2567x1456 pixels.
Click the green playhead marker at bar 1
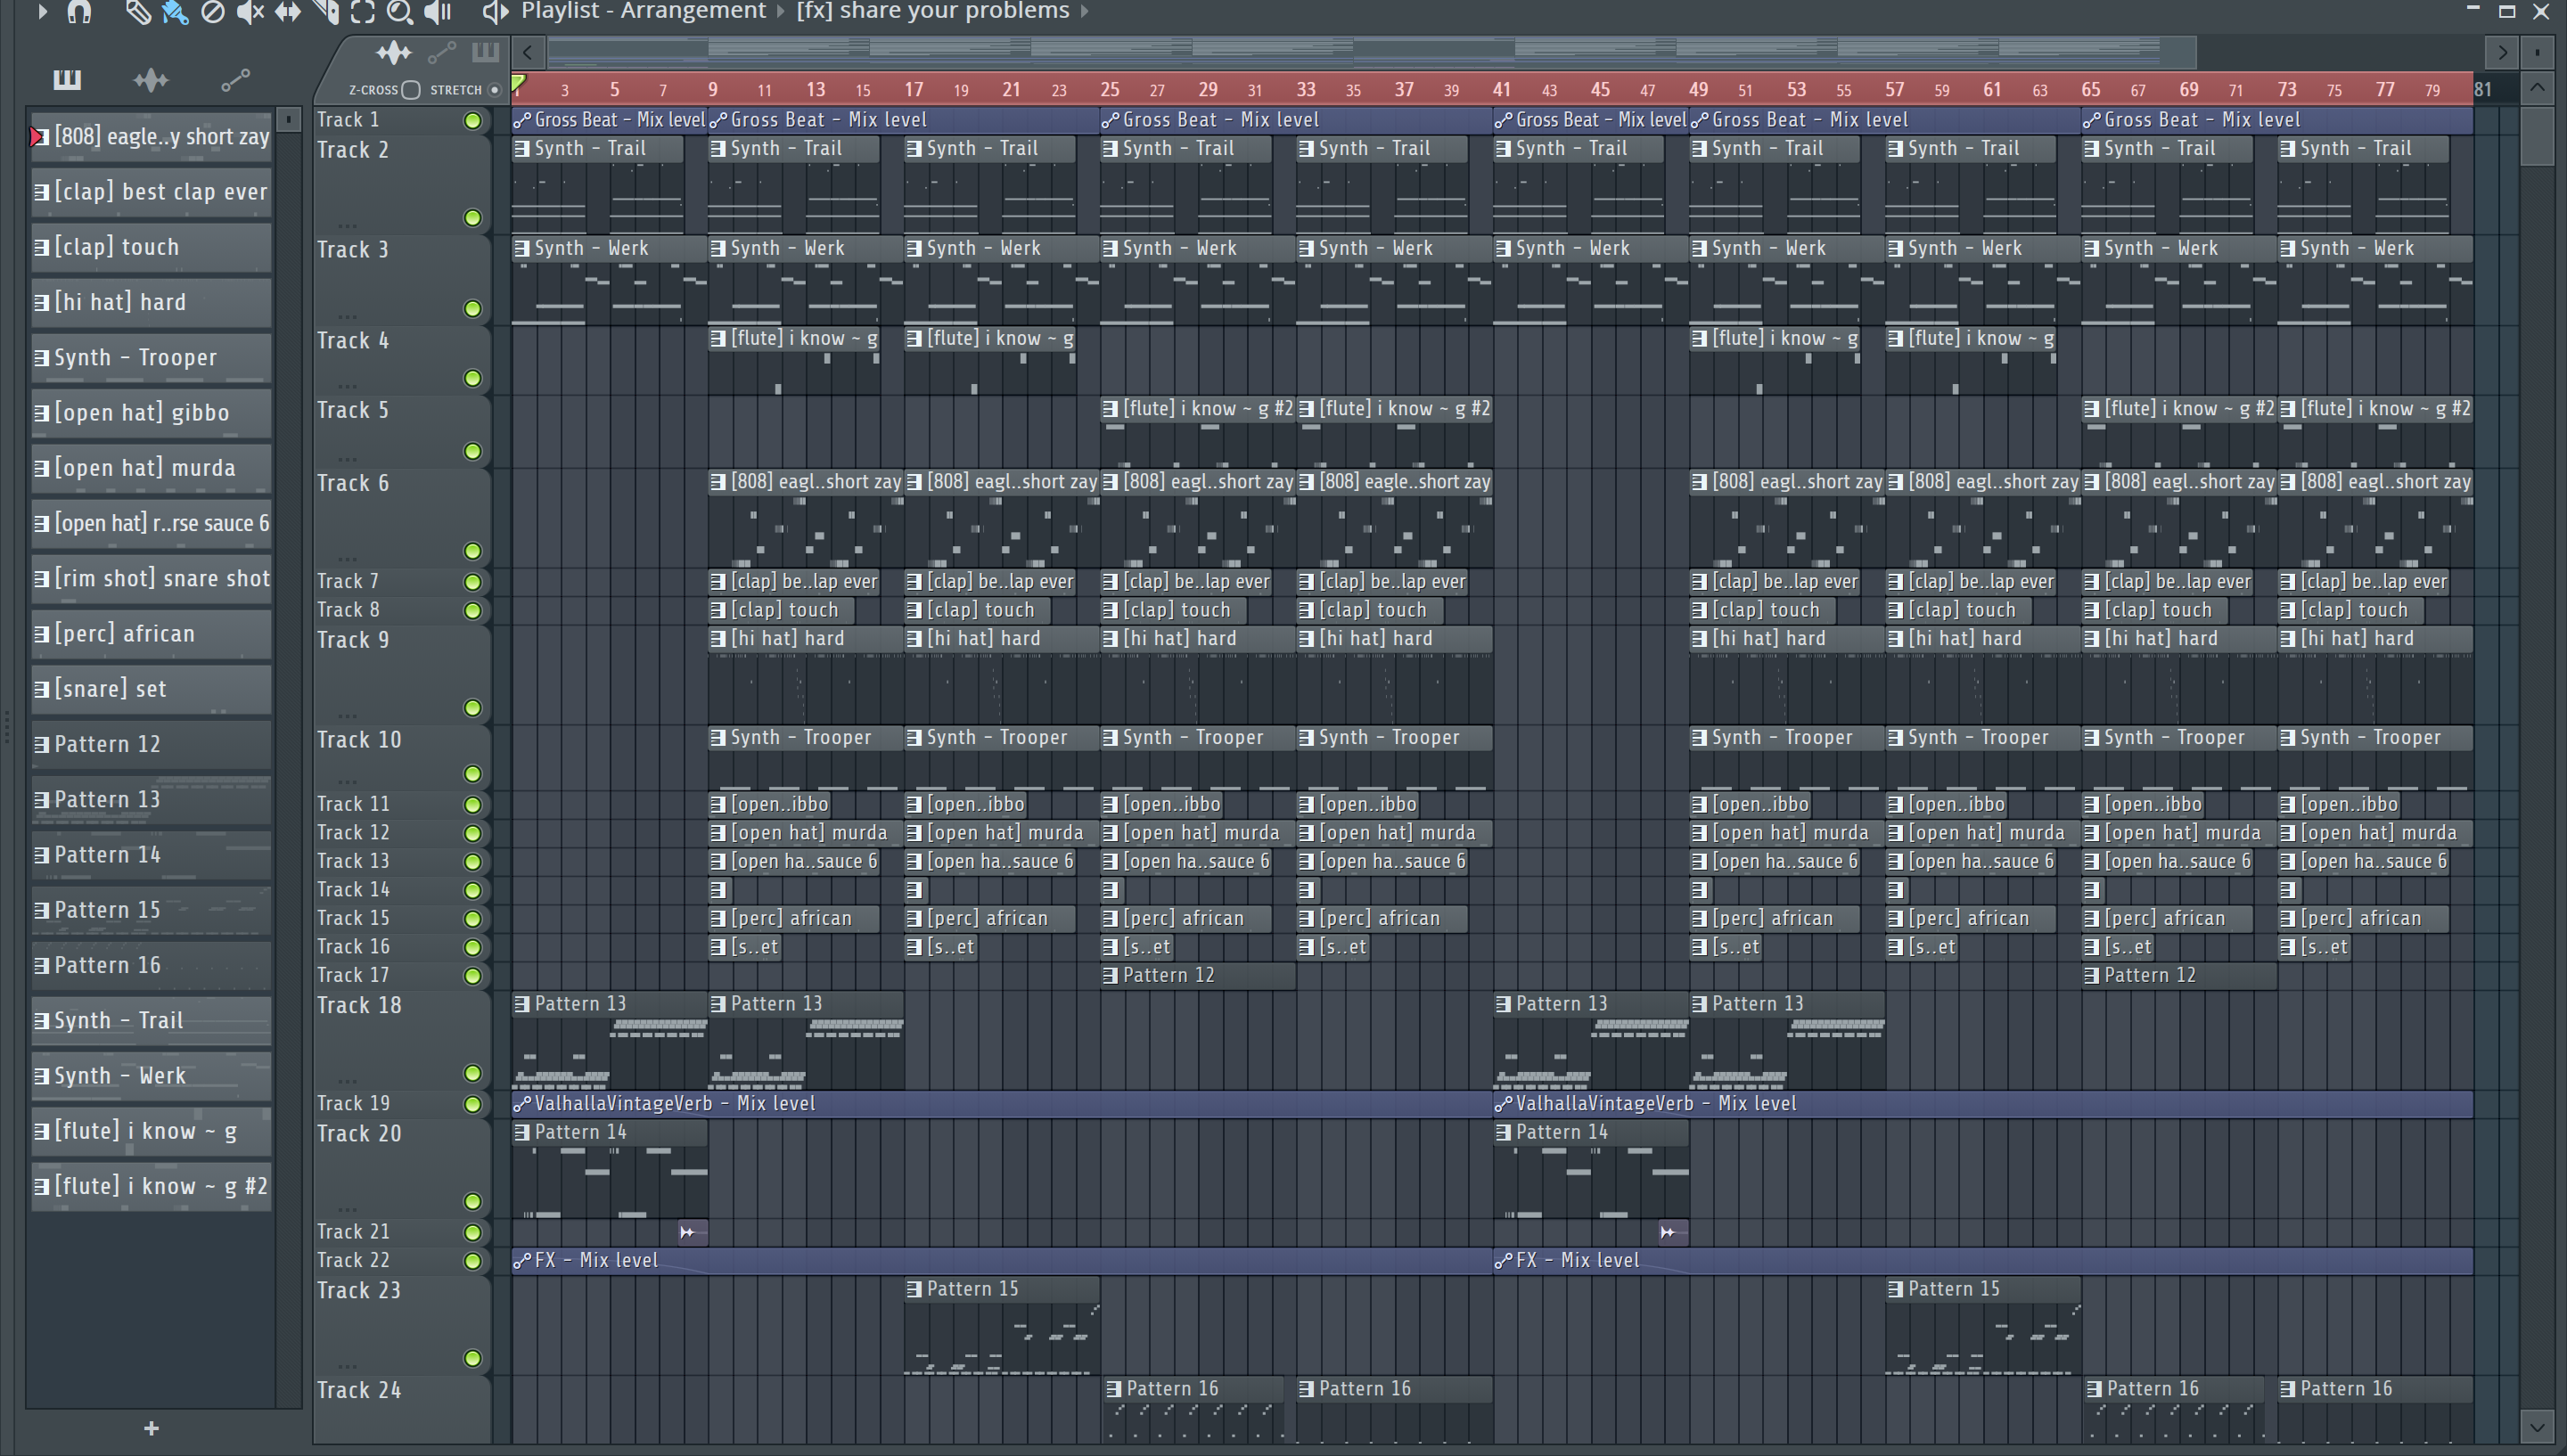tap(518, 83)
